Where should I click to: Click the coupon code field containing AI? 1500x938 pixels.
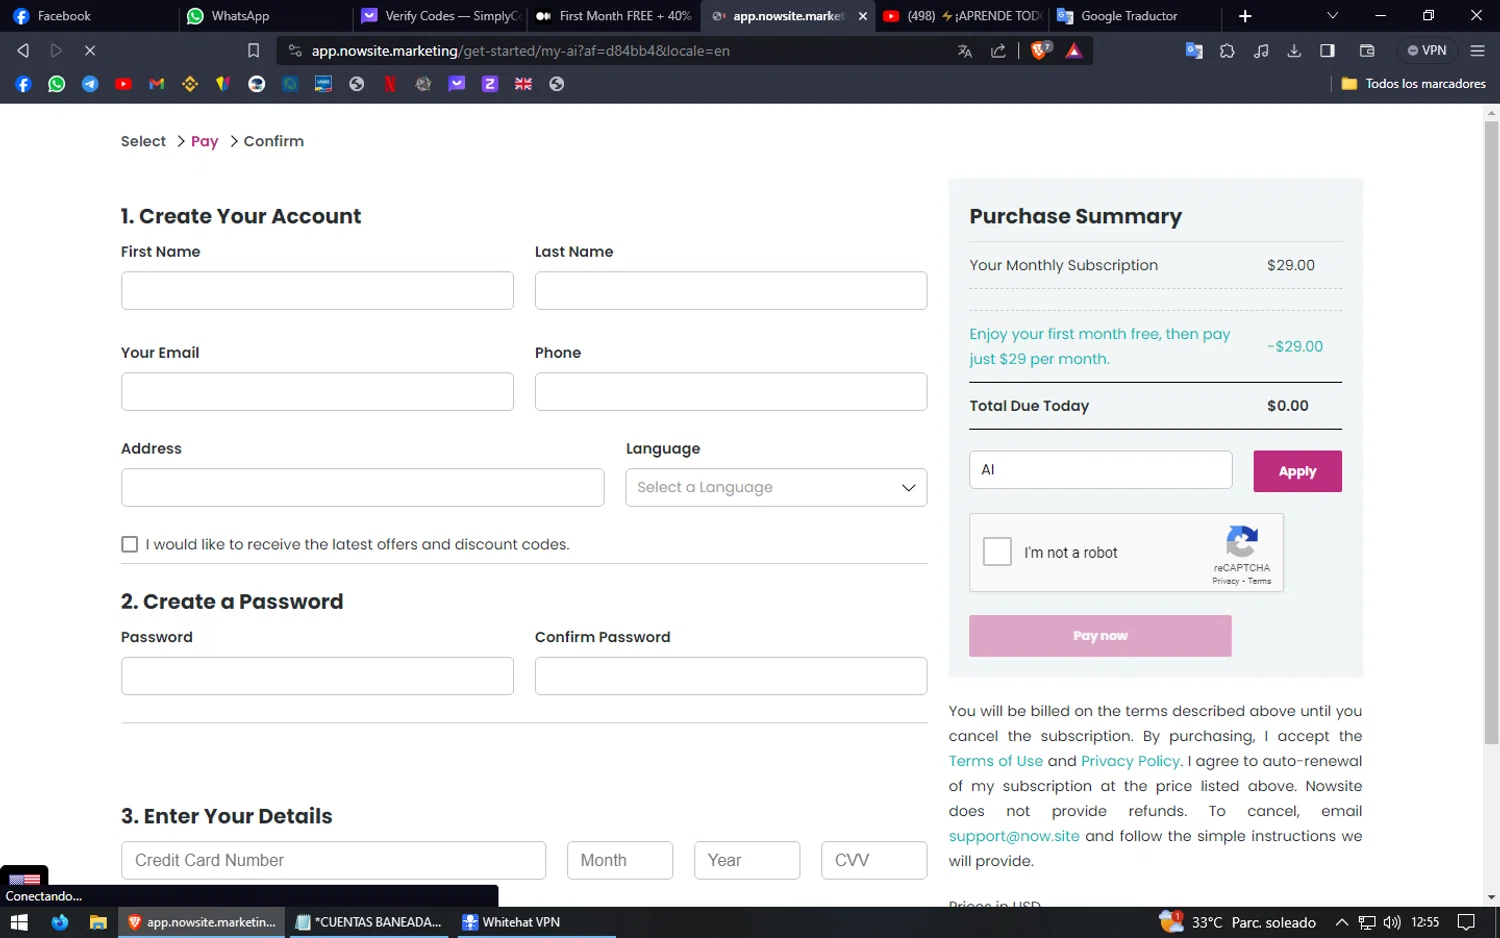[1100, 470]
